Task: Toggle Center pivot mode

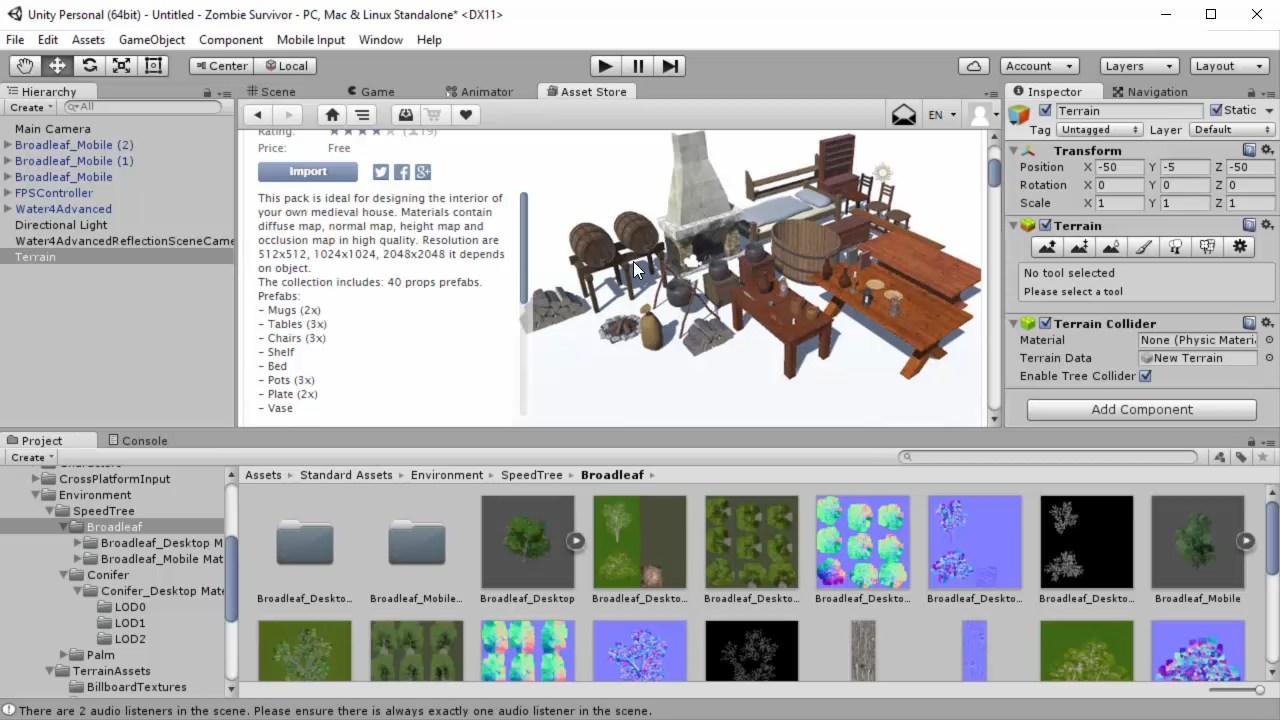Action: (221, 66)
